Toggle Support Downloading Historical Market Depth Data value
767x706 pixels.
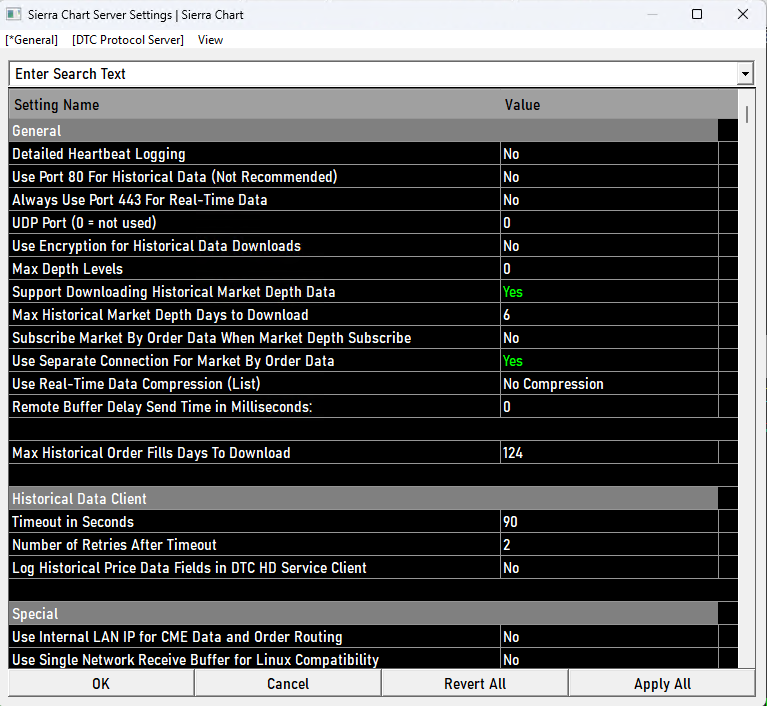tap(609, 292)
